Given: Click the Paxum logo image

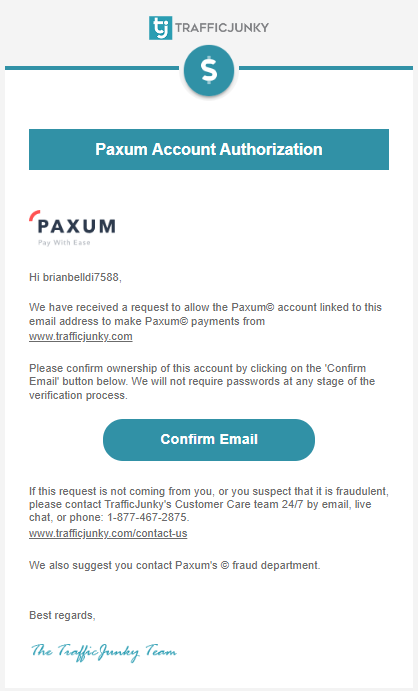Looking at the screenshot, I should (x=73, y=228).
